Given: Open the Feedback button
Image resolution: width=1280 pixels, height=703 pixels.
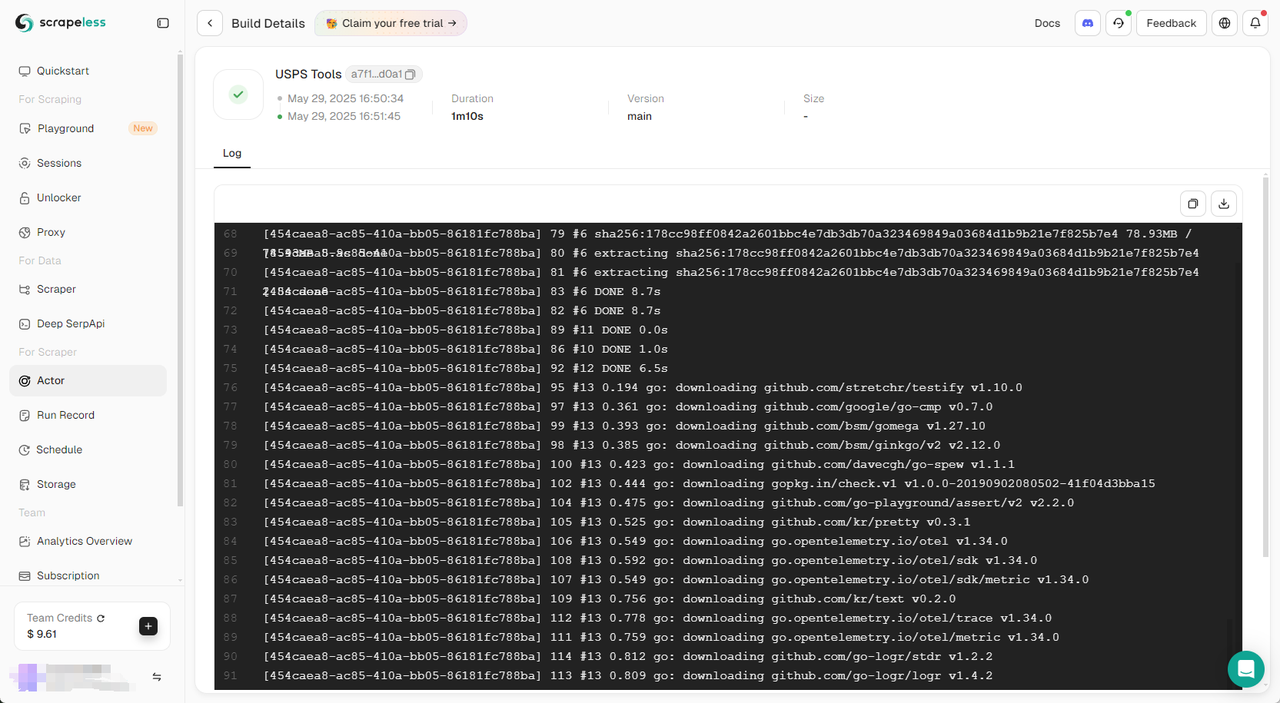Looking at the screenshot, I should coord(1171,23).
